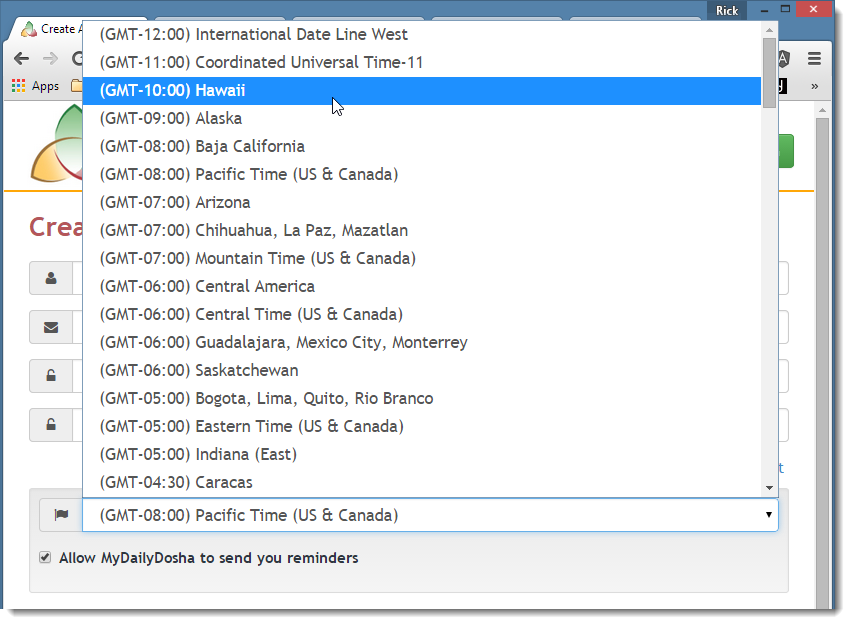Click the page reload icon

click(78, 59)
